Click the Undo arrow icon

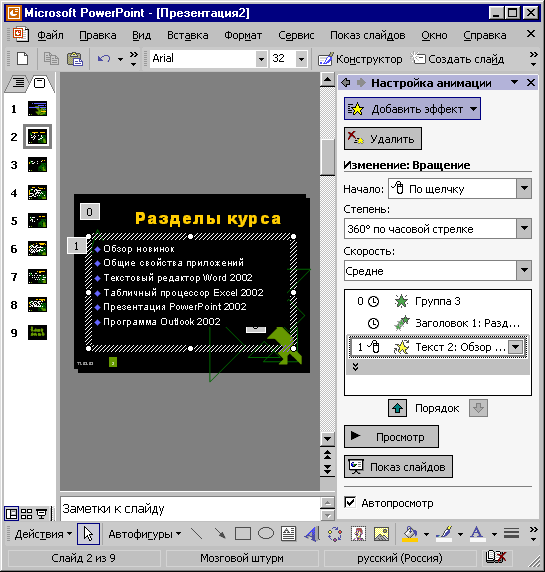104,58
